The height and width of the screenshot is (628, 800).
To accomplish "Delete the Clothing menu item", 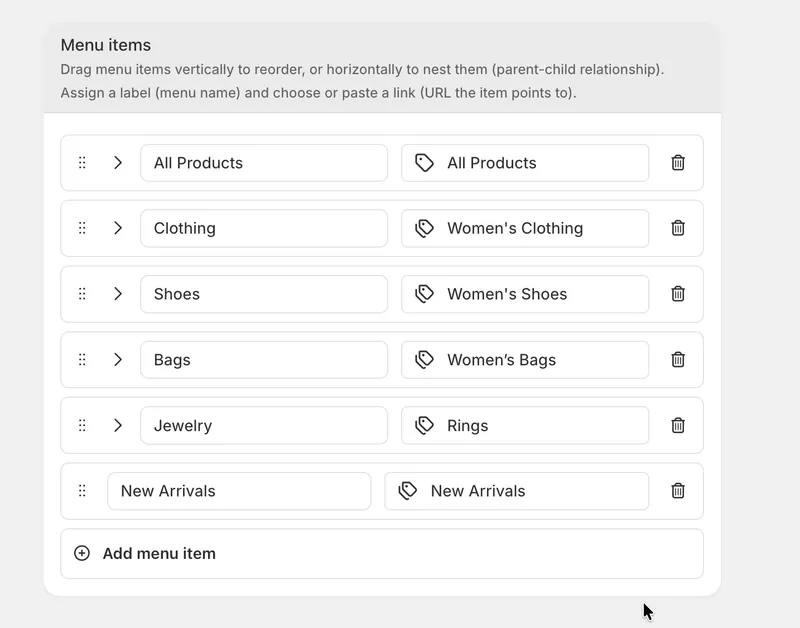I will [x=678, y=228].
